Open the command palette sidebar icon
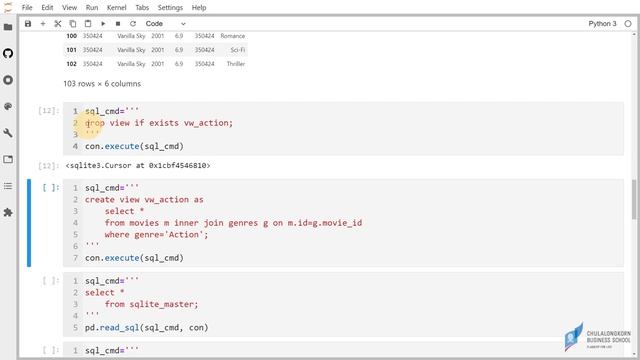This screenshot has height=360, width=640. pos(8,107)
